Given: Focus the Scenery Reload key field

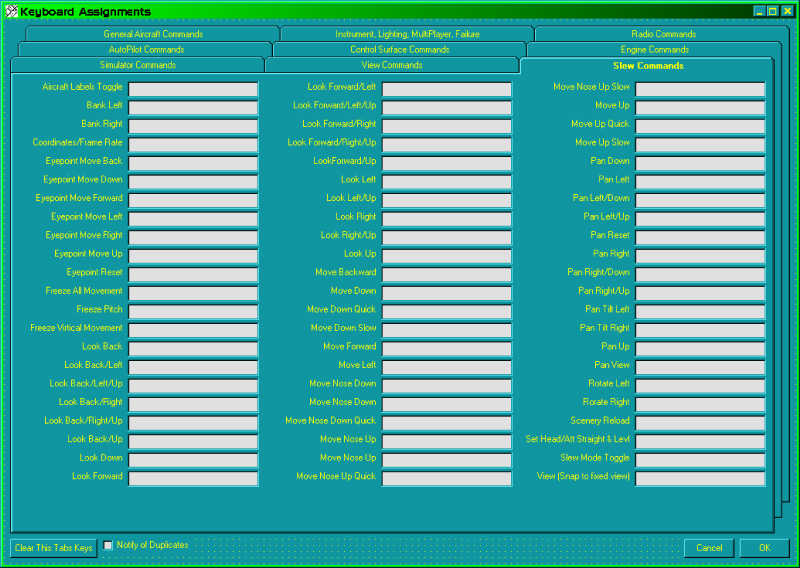Looking at the screenshot, I should click(700, 423).
